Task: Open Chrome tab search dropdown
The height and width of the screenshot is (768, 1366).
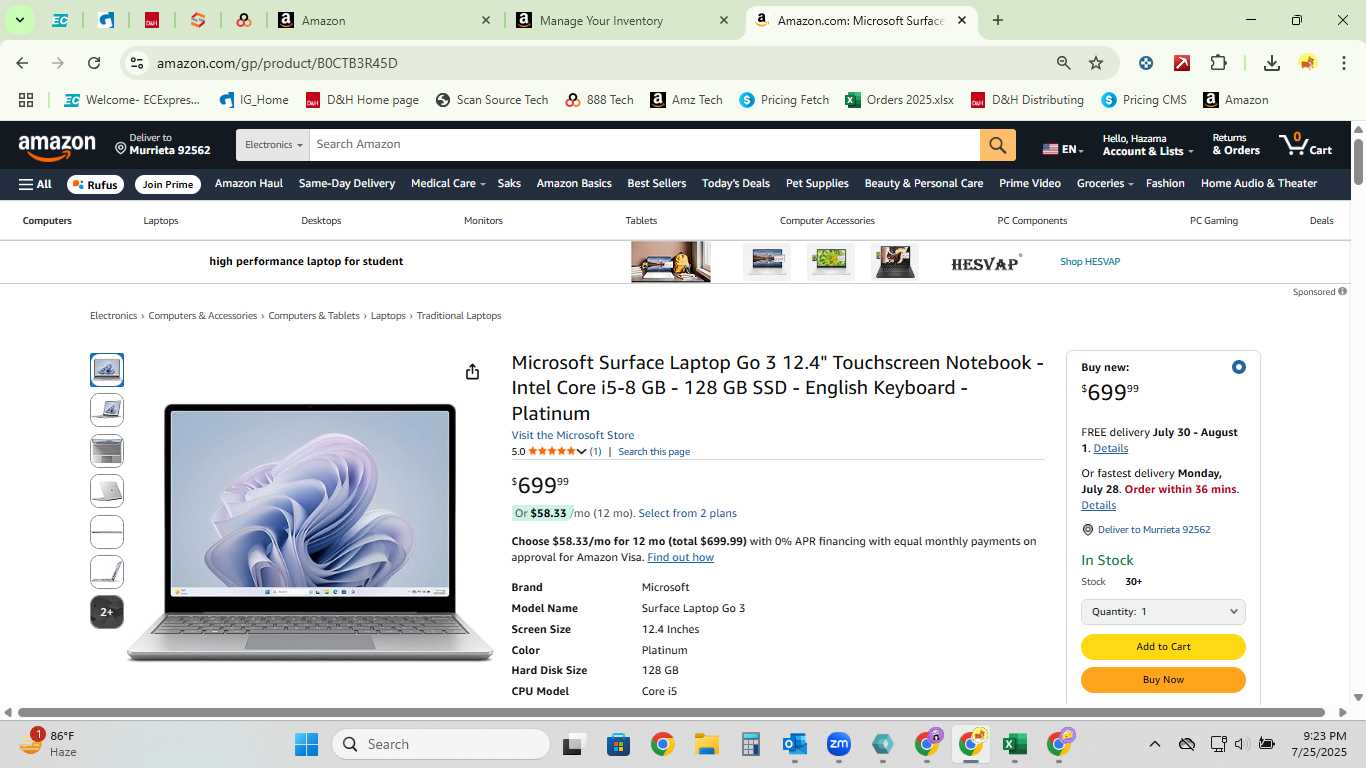Action: (x=19, y=20)
